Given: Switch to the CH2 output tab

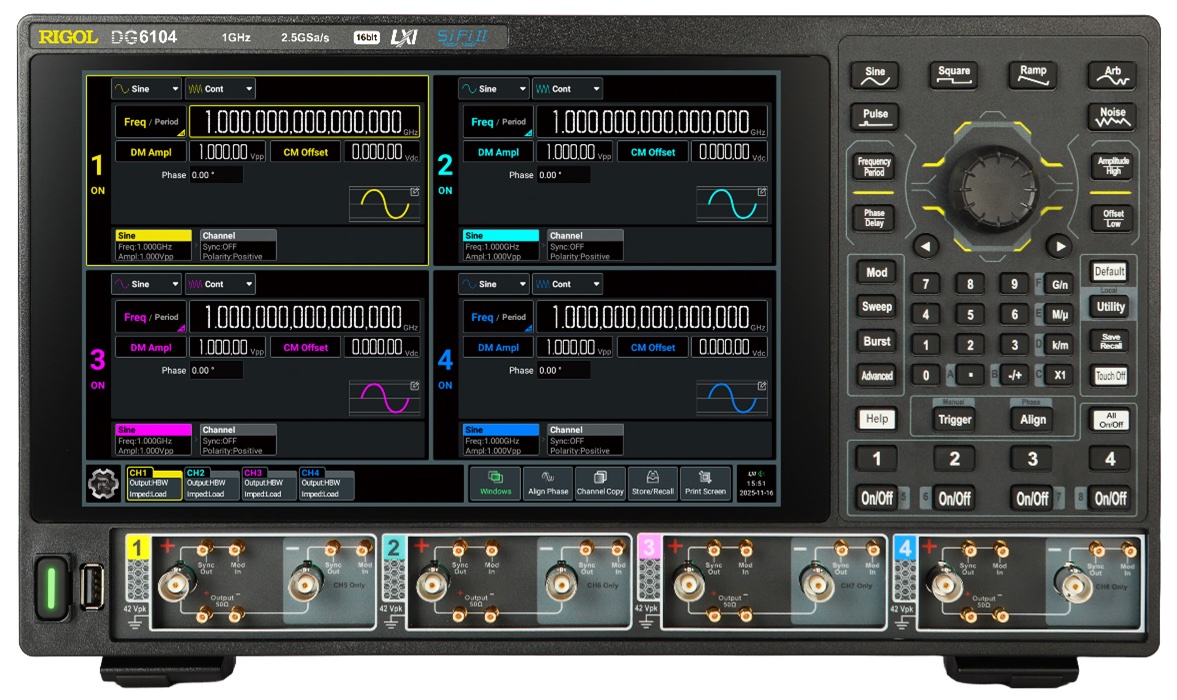Looking at the screenshot, I should point(212,484).
